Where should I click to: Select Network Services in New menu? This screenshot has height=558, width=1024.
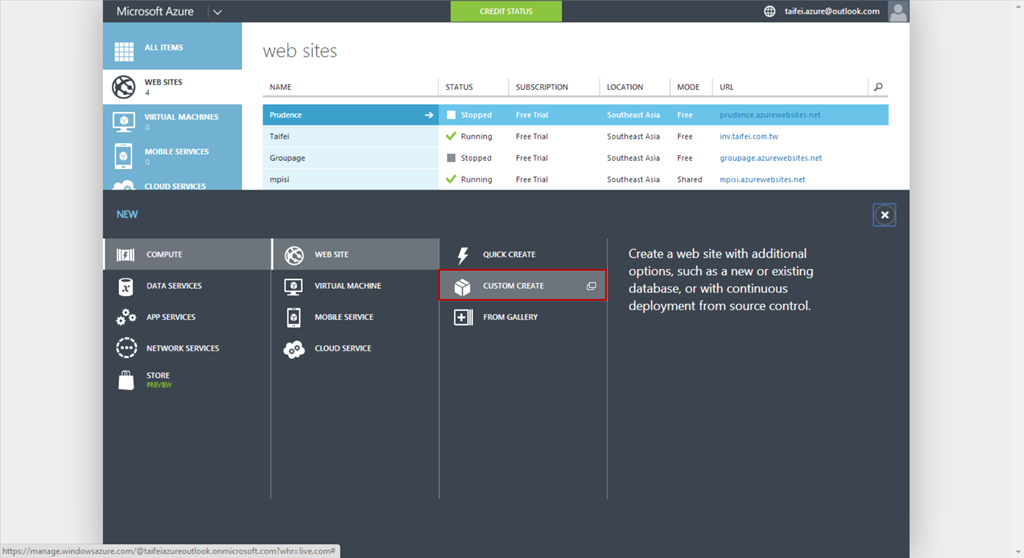tap(187, 348)
